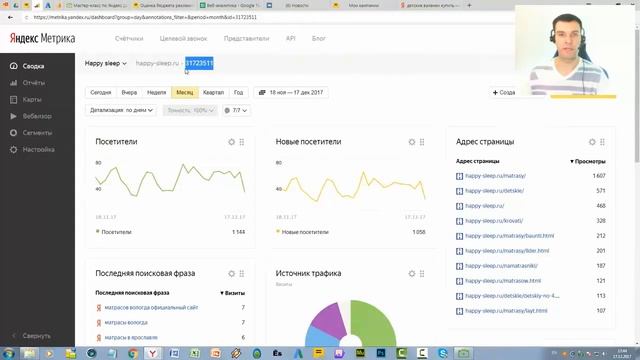This screenshot has height=360, width=640.
Task: Click Создать widget button
Action: pyautogui.click(x=504, y=93)
